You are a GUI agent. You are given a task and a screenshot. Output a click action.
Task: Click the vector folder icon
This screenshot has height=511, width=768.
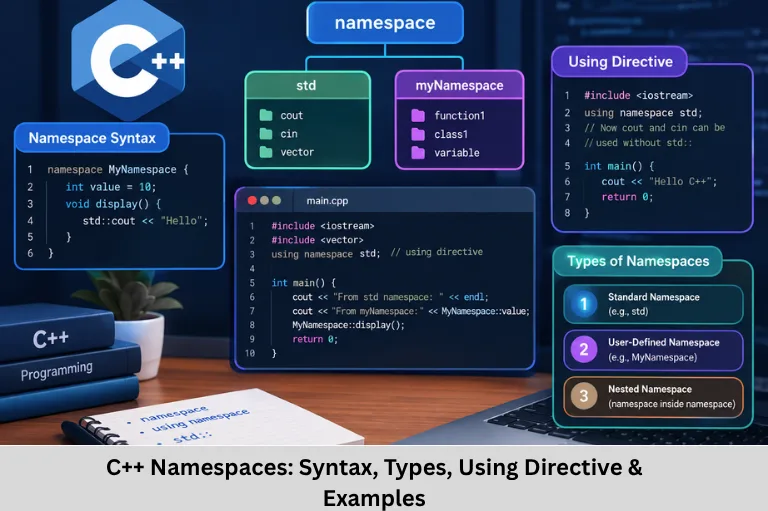(266, 152)
